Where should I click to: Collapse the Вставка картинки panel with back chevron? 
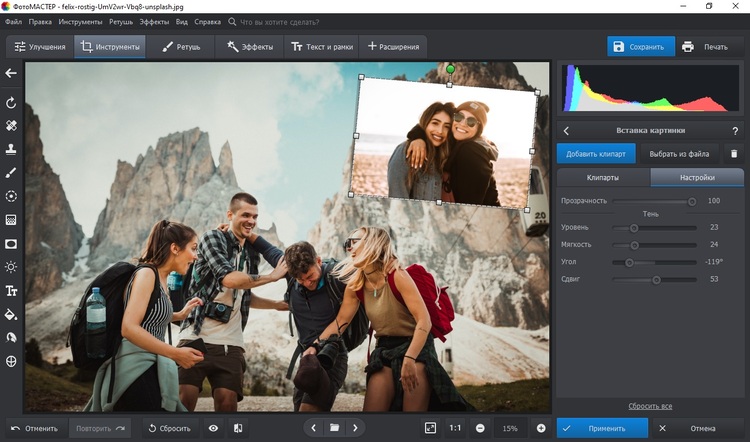click(x=567, y=131)
